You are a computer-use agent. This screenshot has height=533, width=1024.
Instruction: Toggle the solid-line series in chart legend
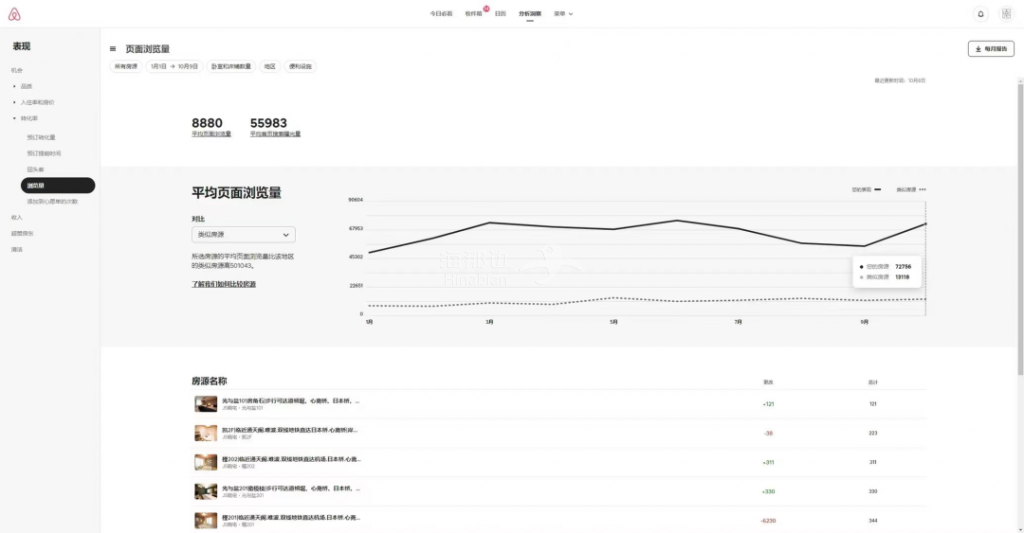tap(866, 189)
